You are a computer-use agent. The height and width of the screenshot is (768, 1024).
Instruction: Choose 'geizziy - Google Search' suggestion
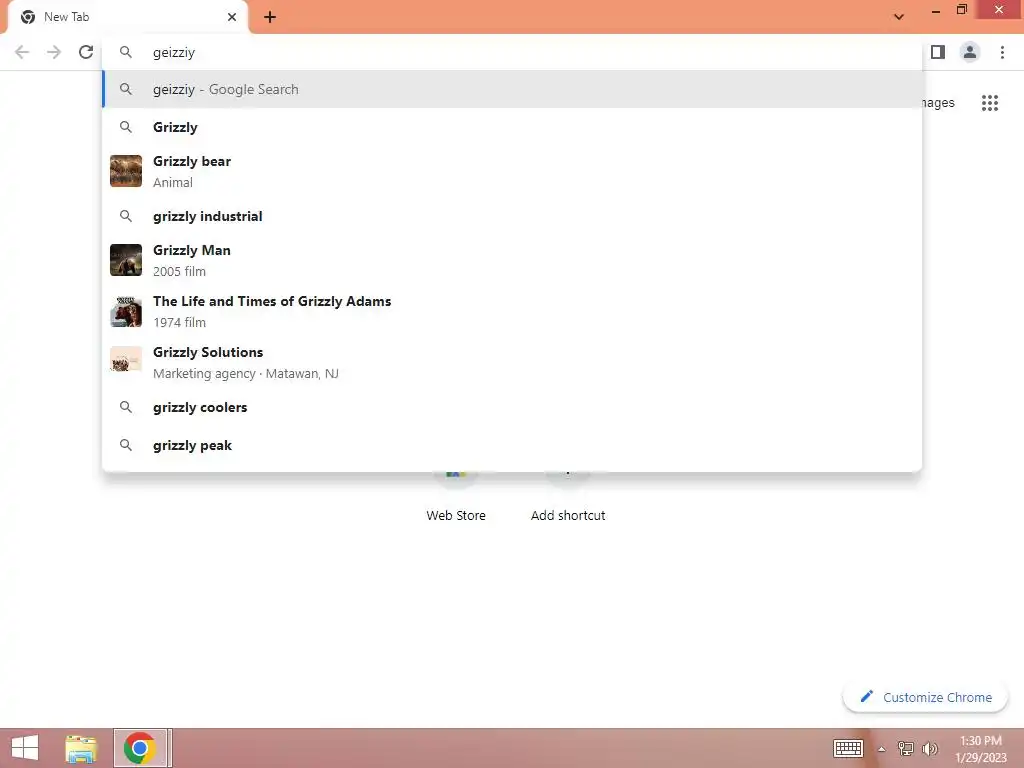click(513, 89)
